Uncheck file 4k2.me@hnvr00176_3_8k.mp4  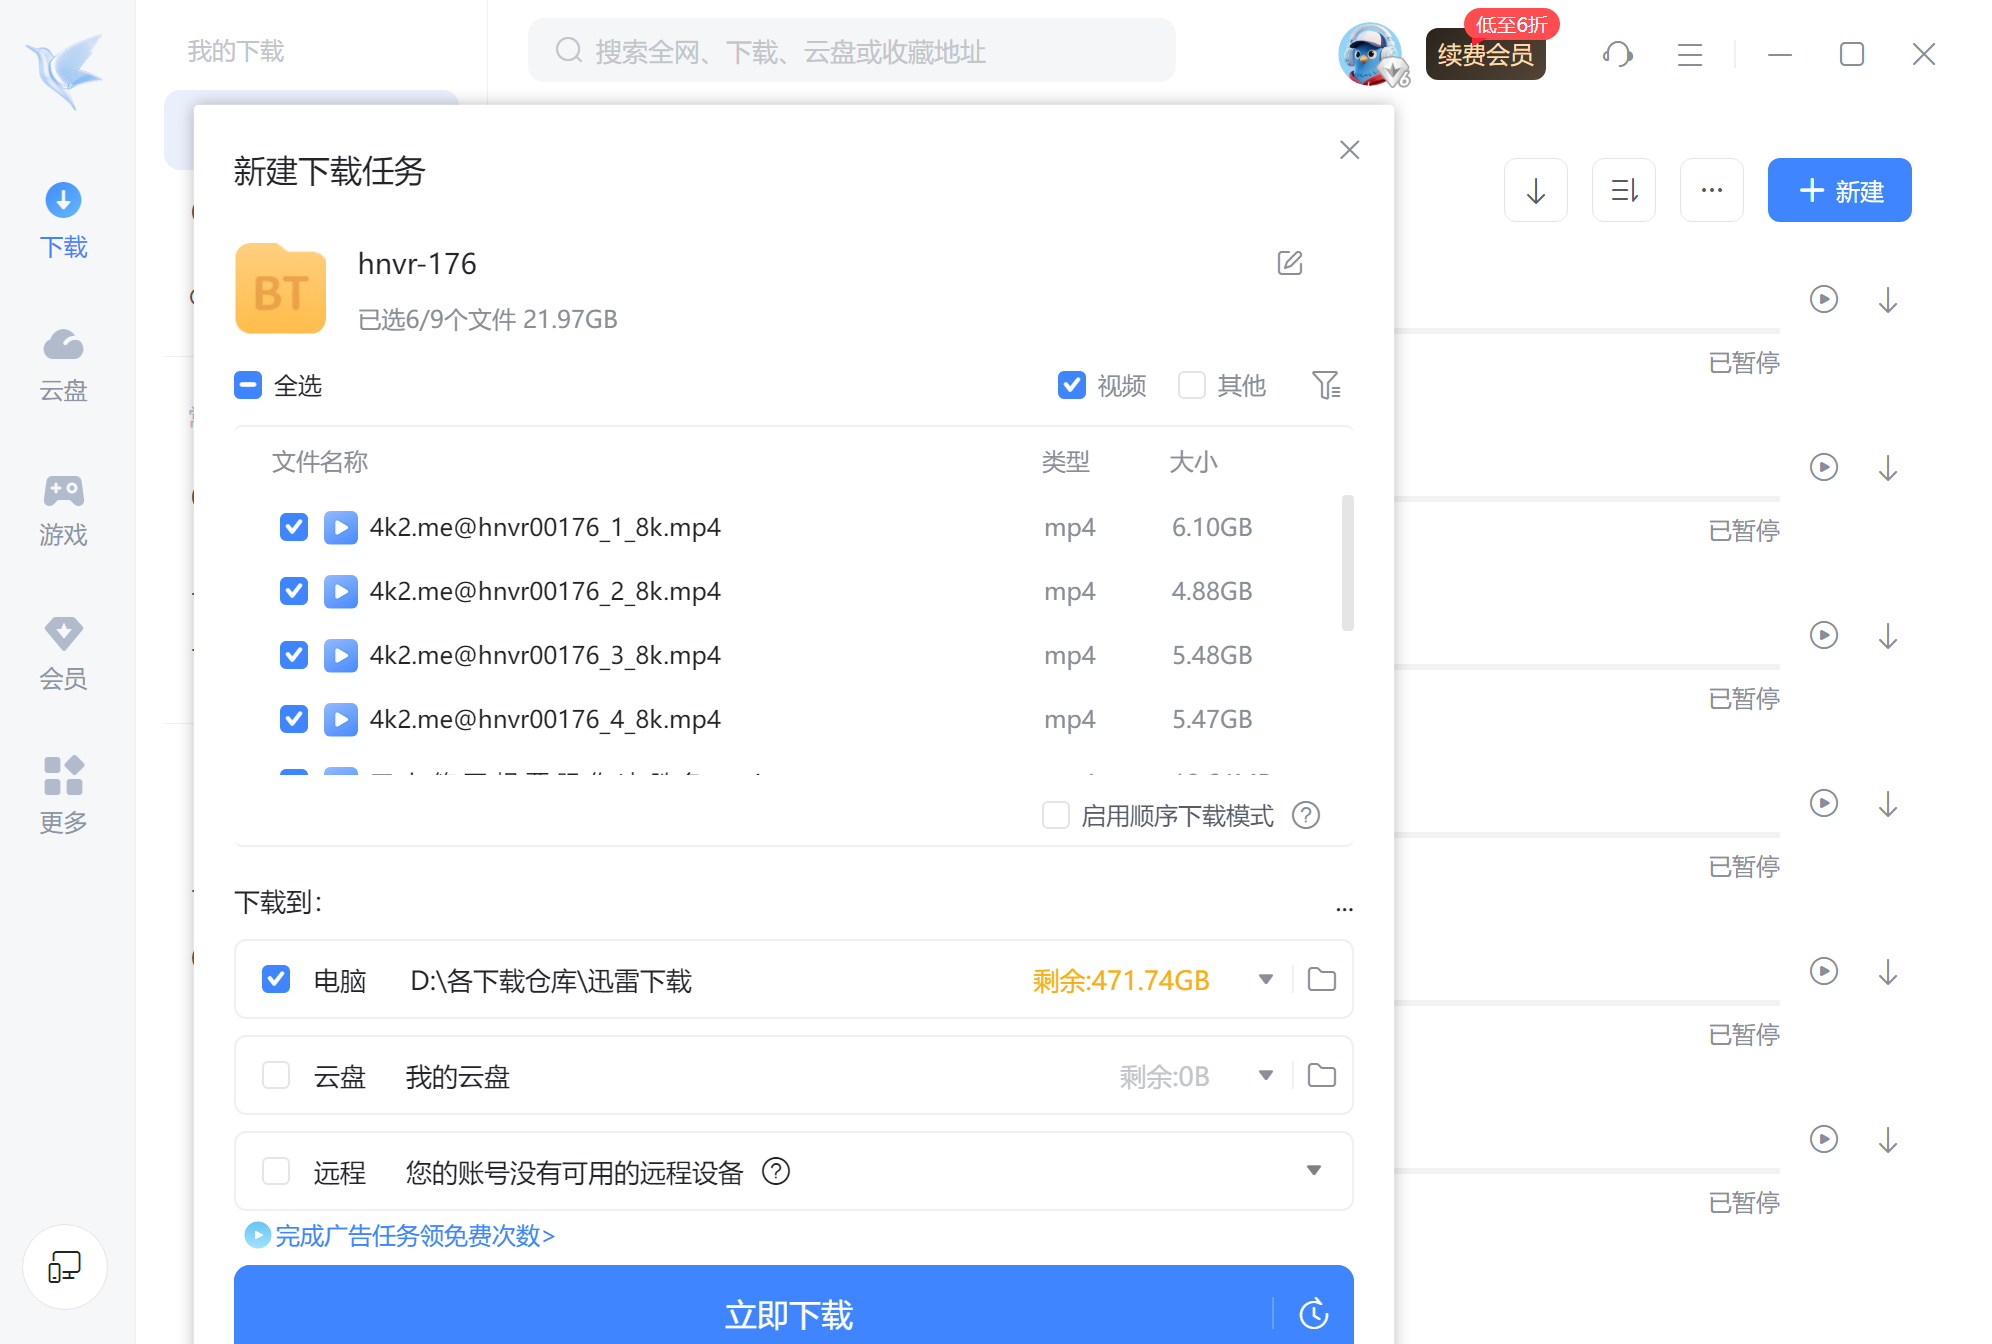tap(294, 655)
